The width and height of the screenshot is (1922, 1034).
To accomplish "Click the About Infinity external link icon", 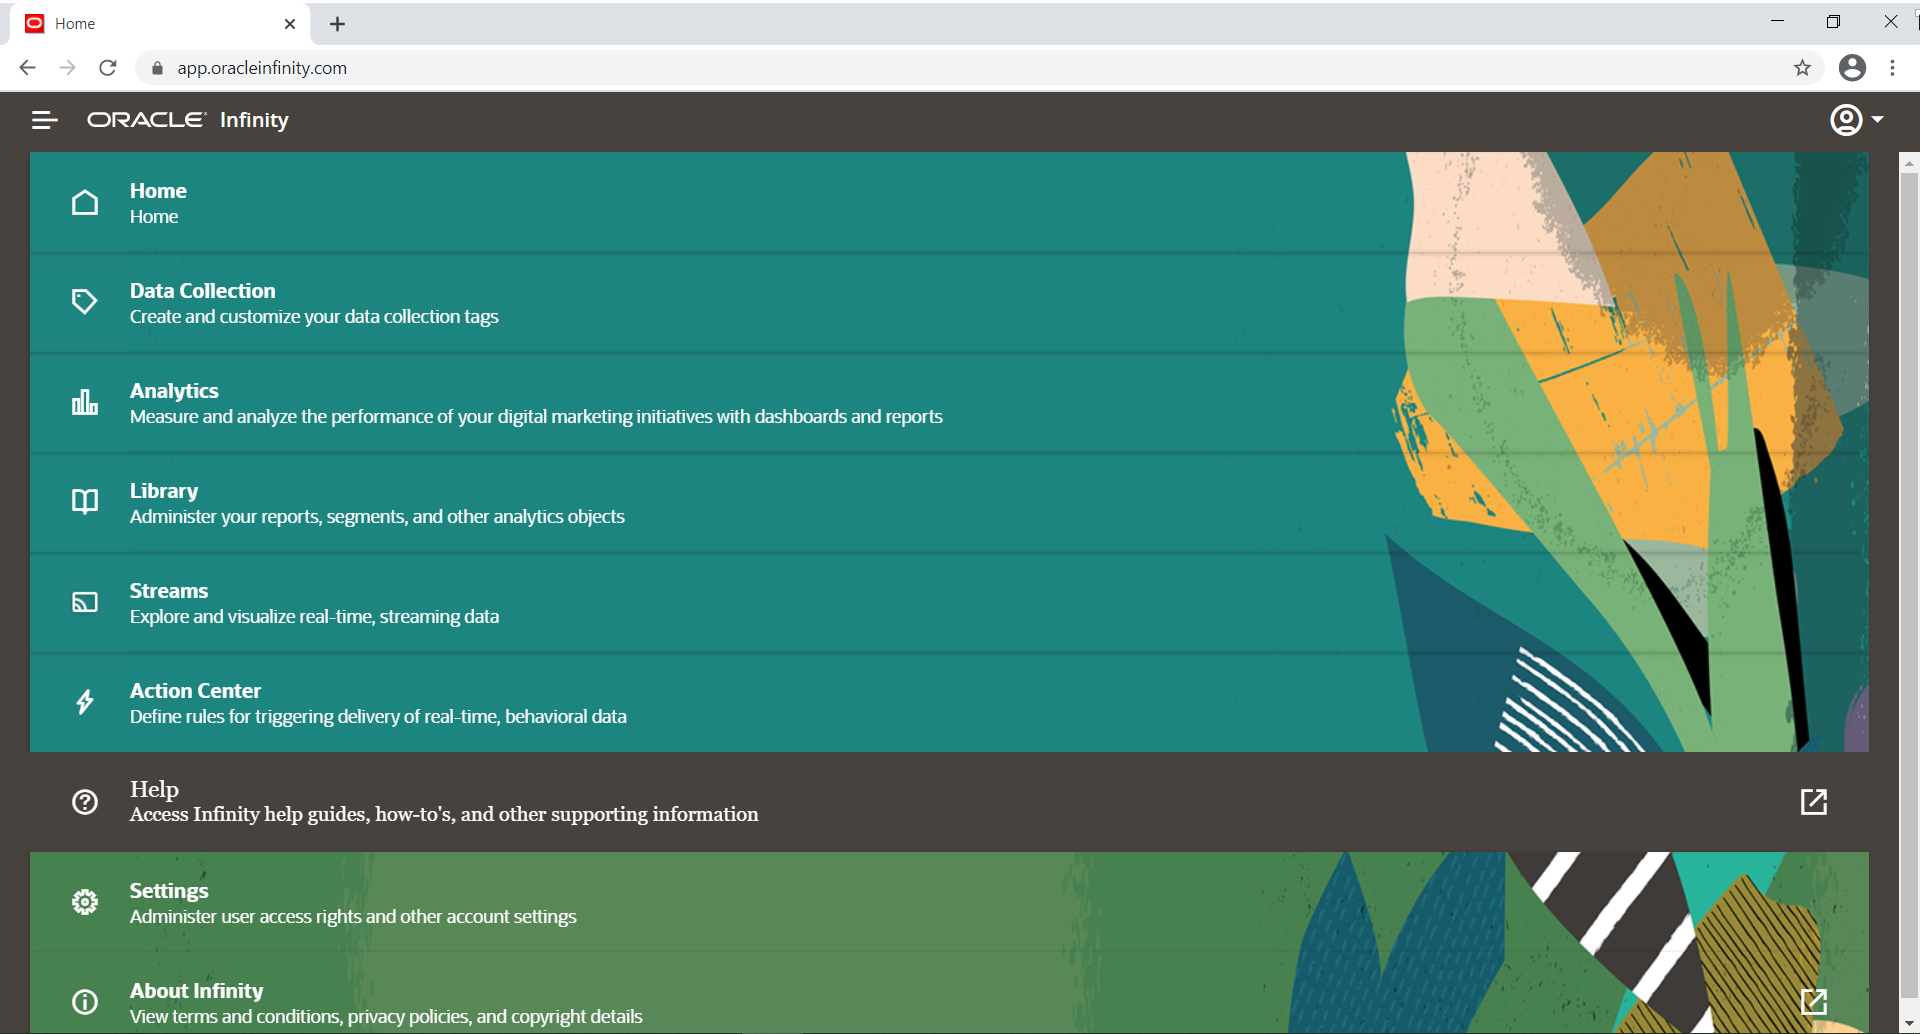I will (x=1814, y=1002).
